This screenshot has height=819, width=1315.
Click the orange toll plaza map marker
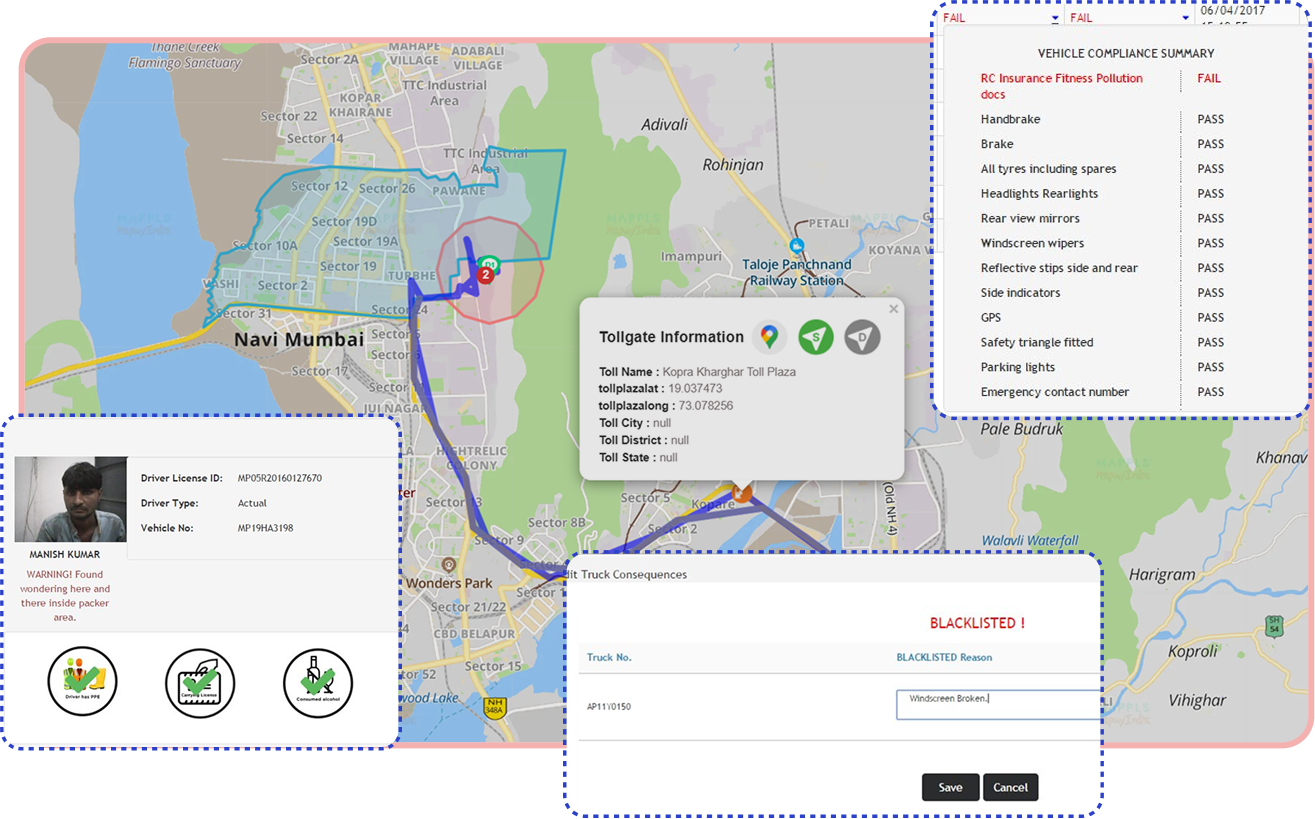pos(741,491)
